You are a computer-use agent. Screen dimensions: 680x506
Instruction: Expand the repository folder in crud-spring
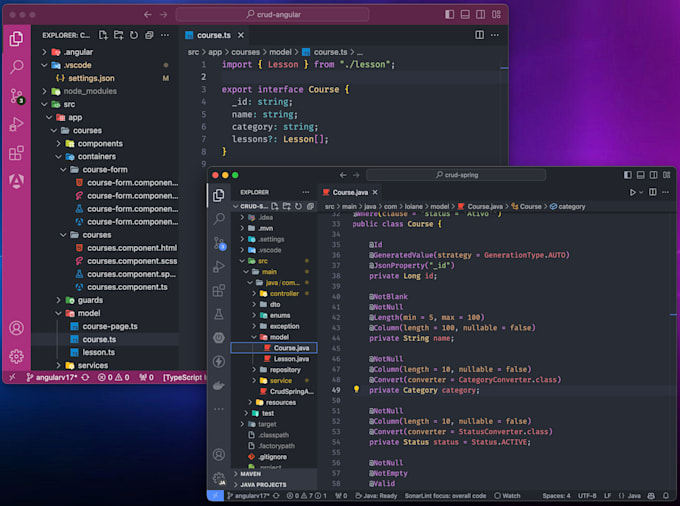point(283,369)
